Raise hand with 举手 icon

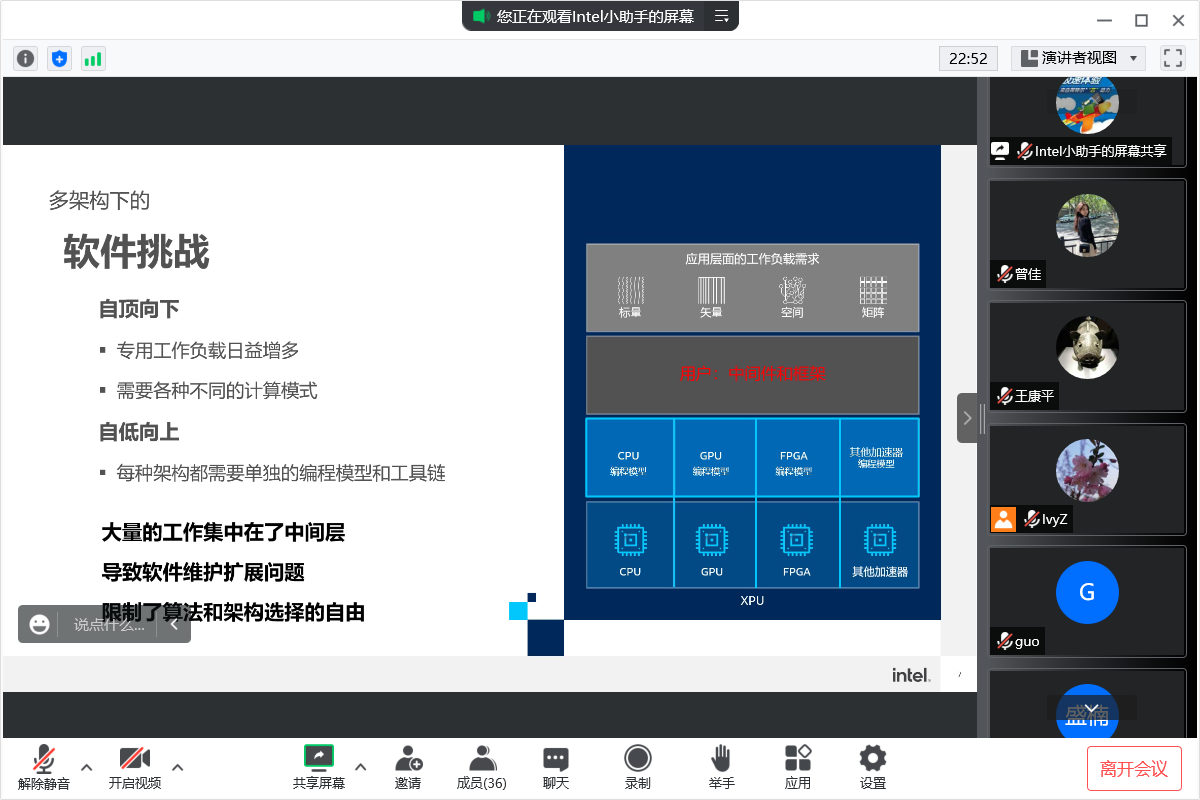click(721, 767)
